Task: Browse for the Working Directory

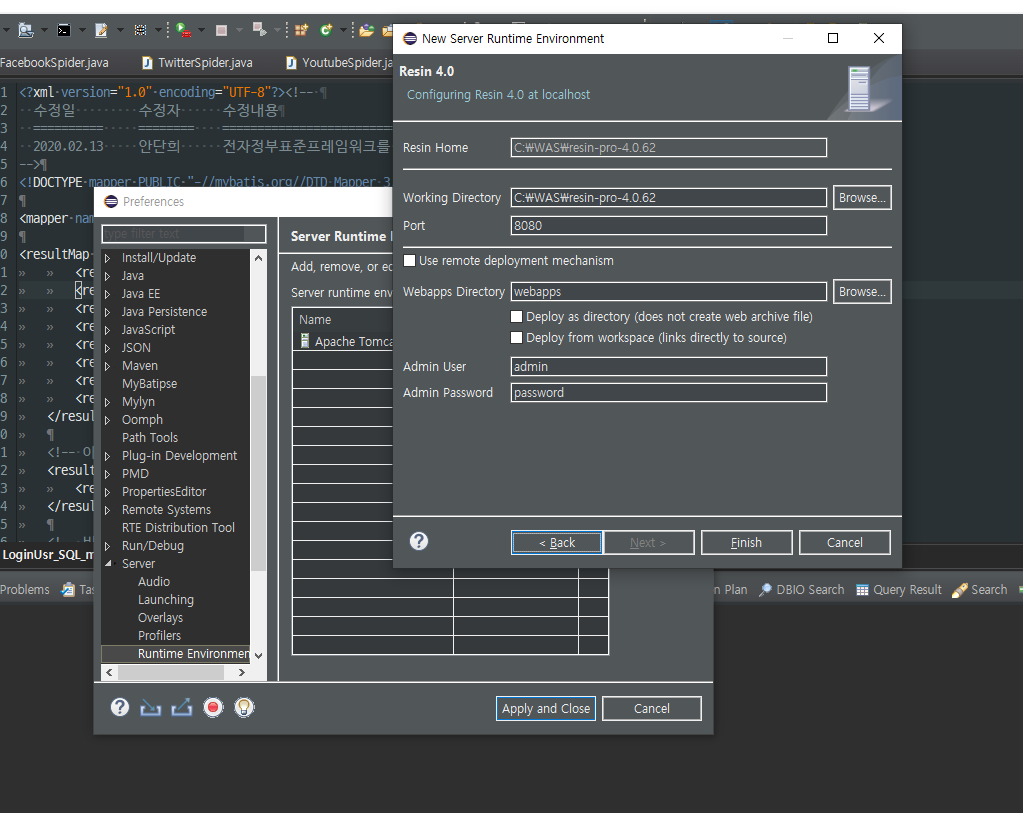Action: pyautogui.click(x=861, y=198)
